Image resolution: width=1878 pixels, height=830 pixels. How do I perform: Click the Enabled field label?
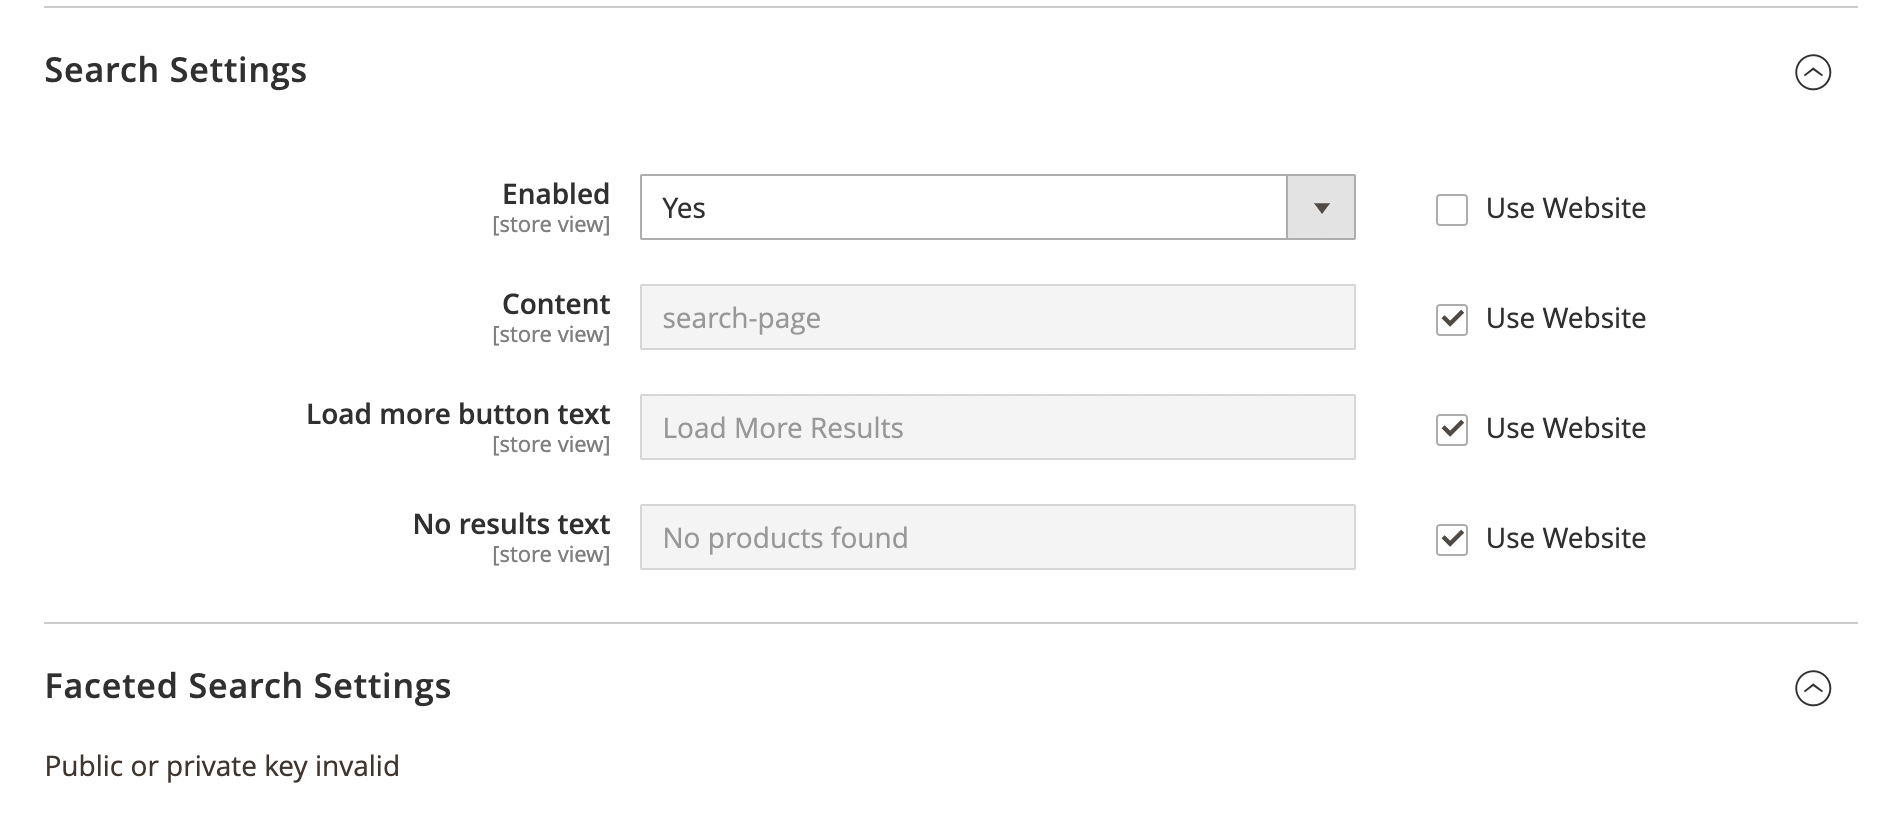pos(555,194)
